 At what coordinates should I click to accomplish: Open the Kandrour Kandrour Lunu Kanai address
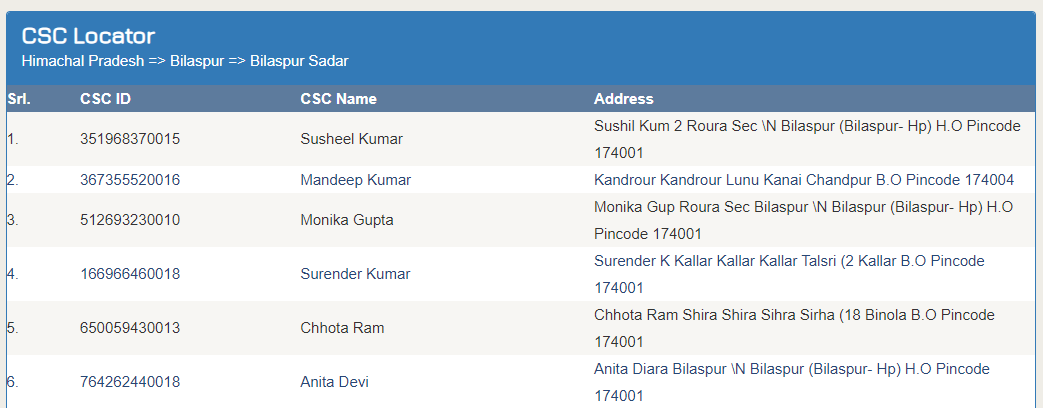click(804, 180)
